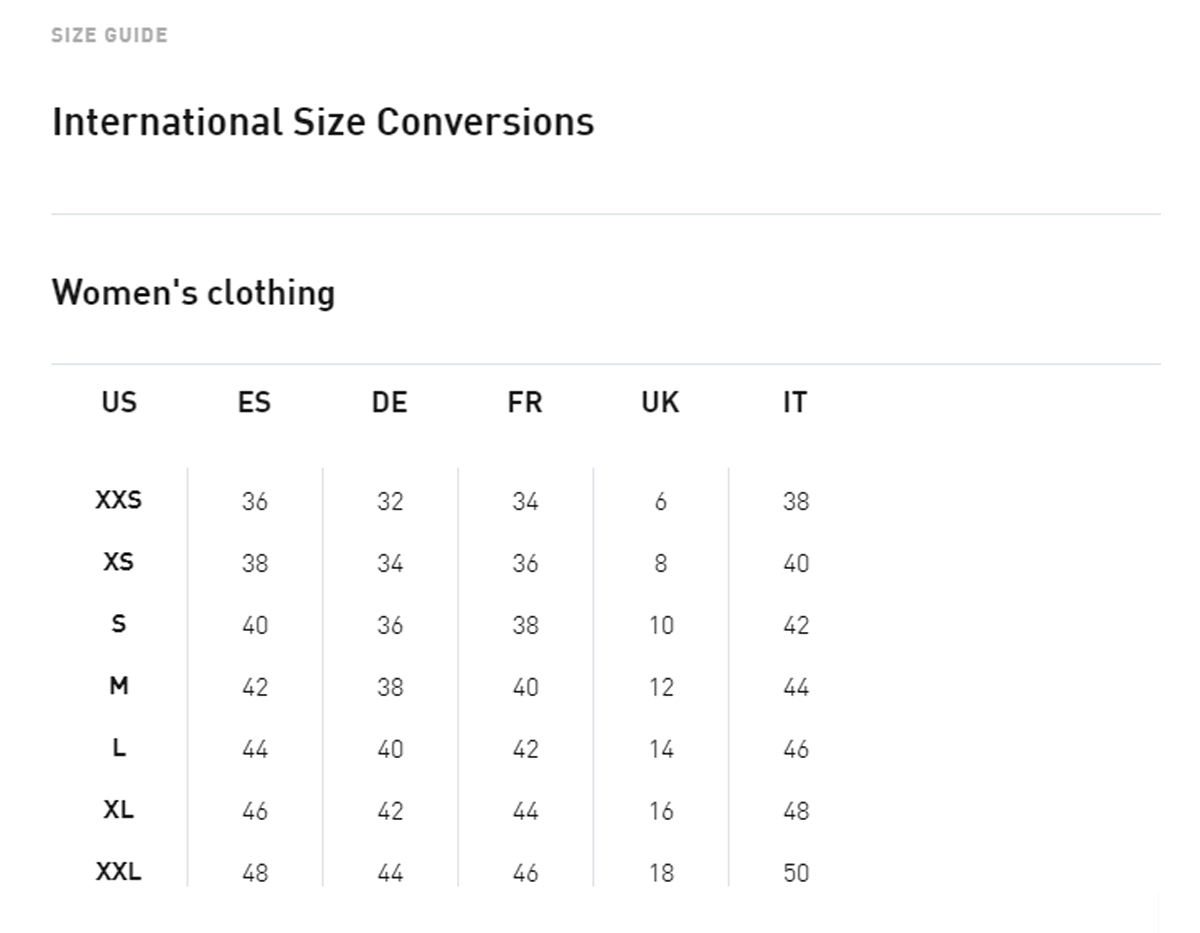
Task: Select the XXS size row label
Action: coord(119,500)
